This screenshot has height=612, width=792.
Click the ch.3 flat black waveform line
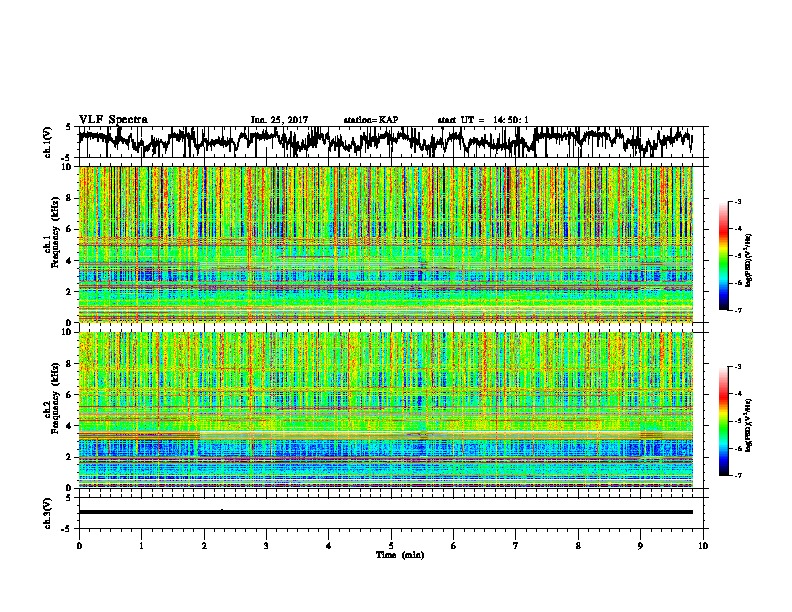click(386, 512)
